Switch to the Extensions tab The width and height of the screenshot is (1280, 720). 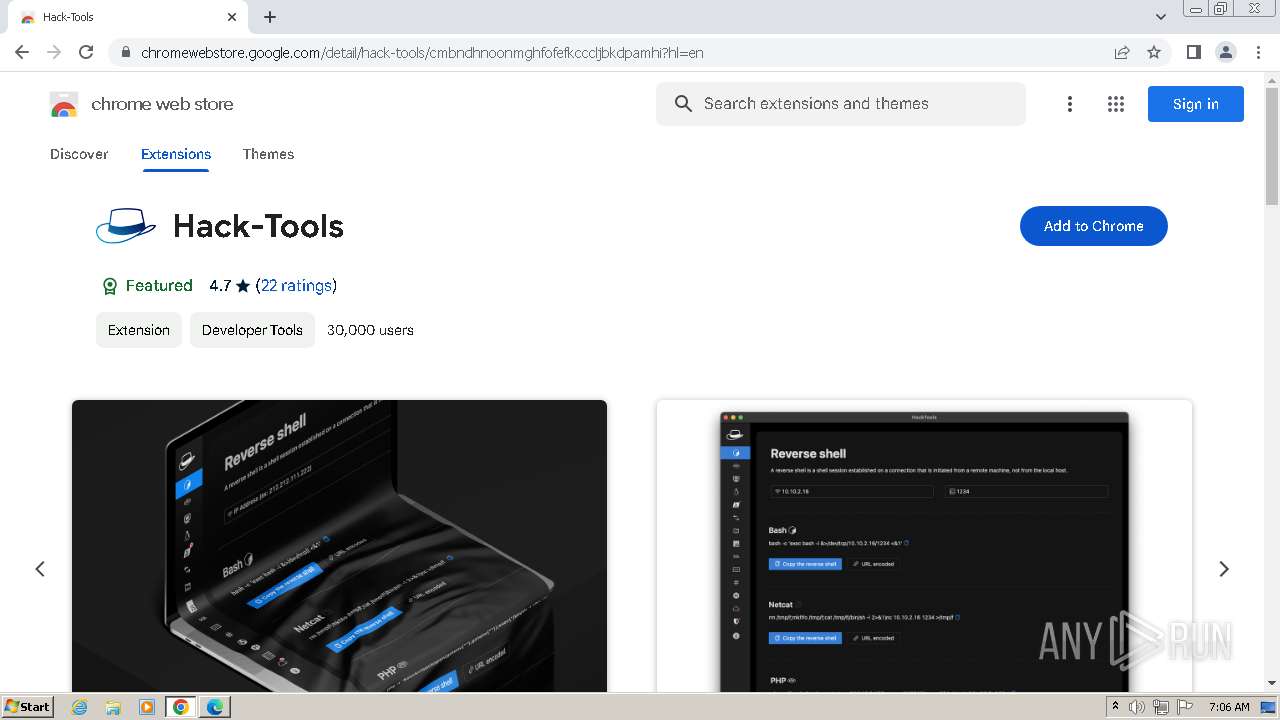pyautogui.click(x=176, y=154)
